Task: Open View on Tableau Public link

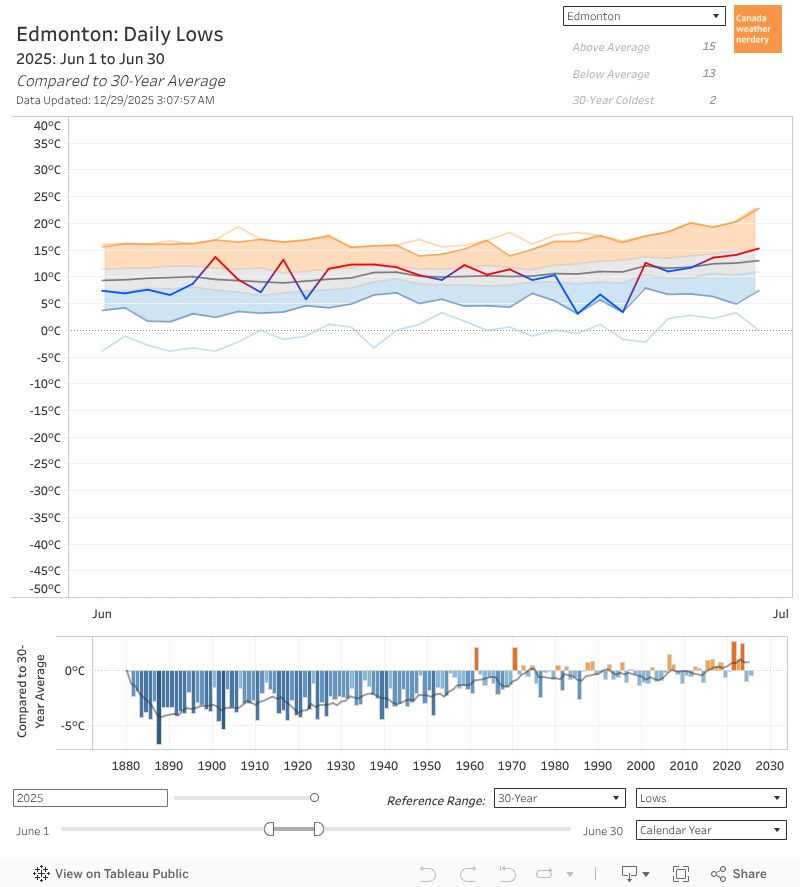Action: (121, 873)
